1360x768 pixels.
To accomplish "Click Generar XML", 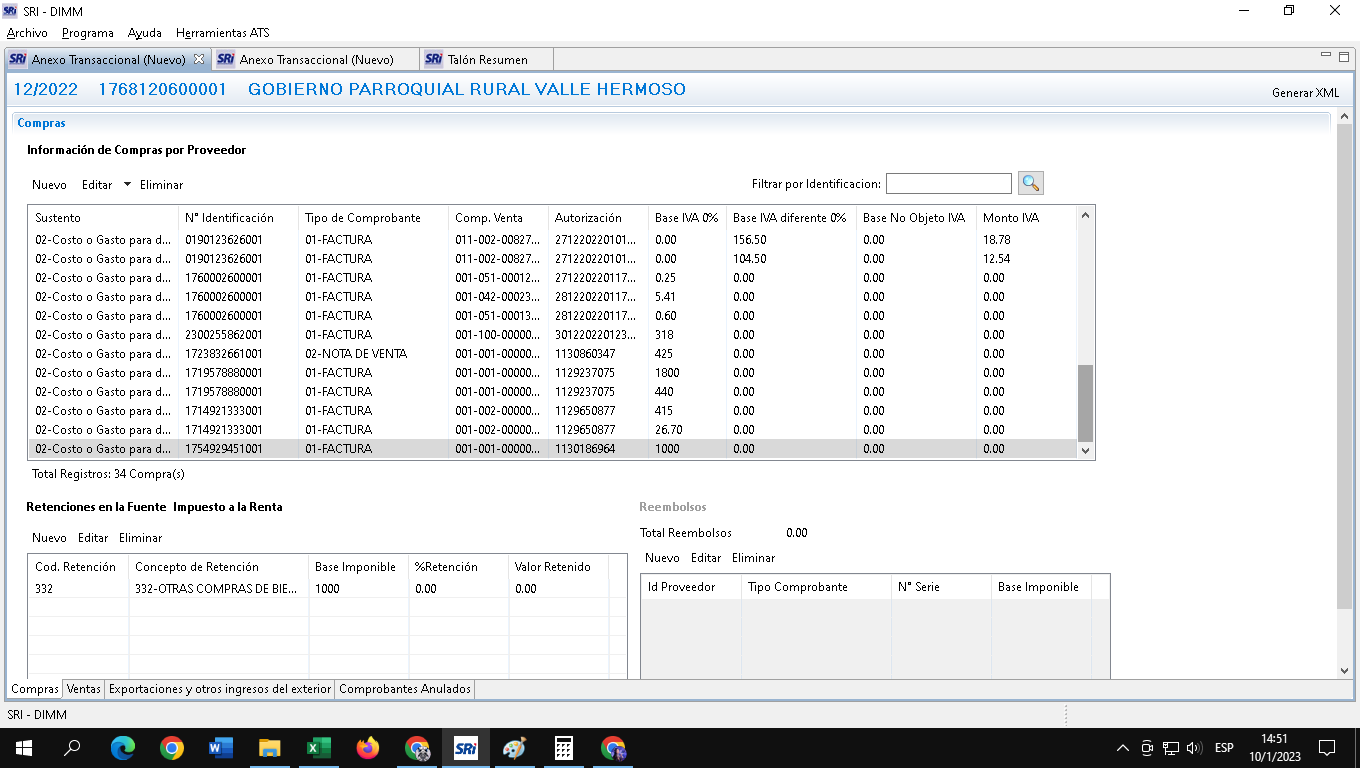I will tap(1304, 93).
